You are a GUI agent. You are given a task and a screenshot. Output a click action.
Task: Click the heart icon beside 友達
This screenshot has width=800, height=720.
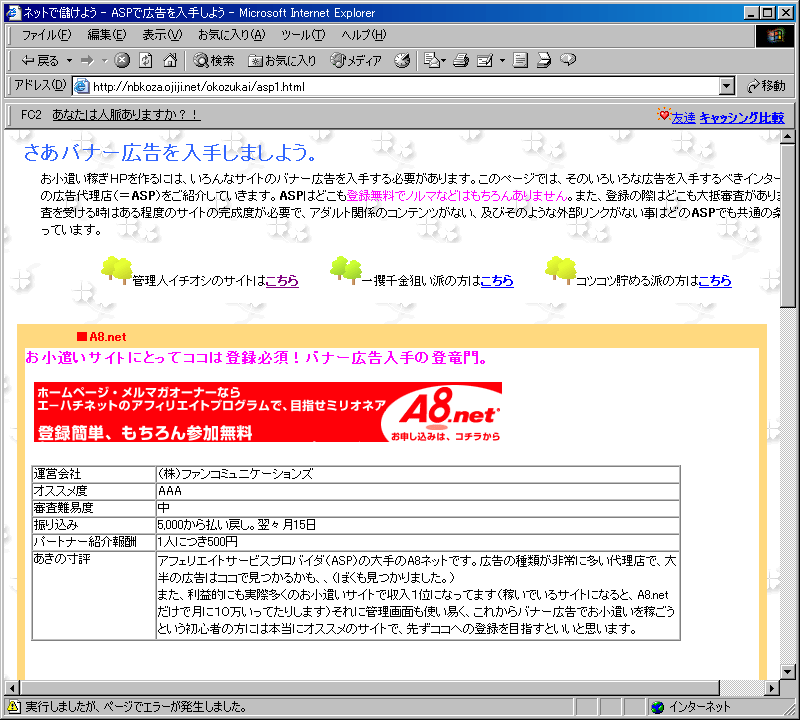tap(663, 115)
